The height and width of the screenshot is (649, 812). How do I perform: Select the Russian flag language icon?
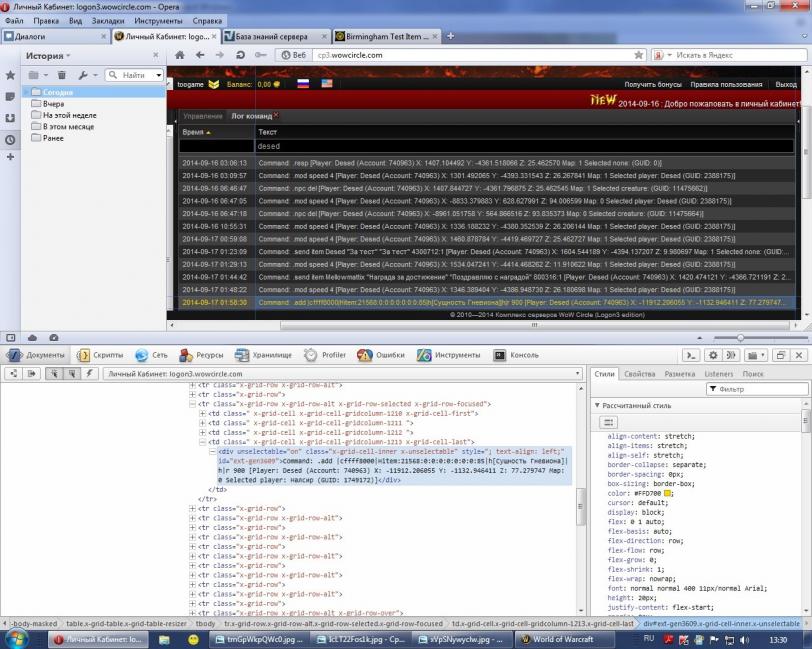coord(303,85)
